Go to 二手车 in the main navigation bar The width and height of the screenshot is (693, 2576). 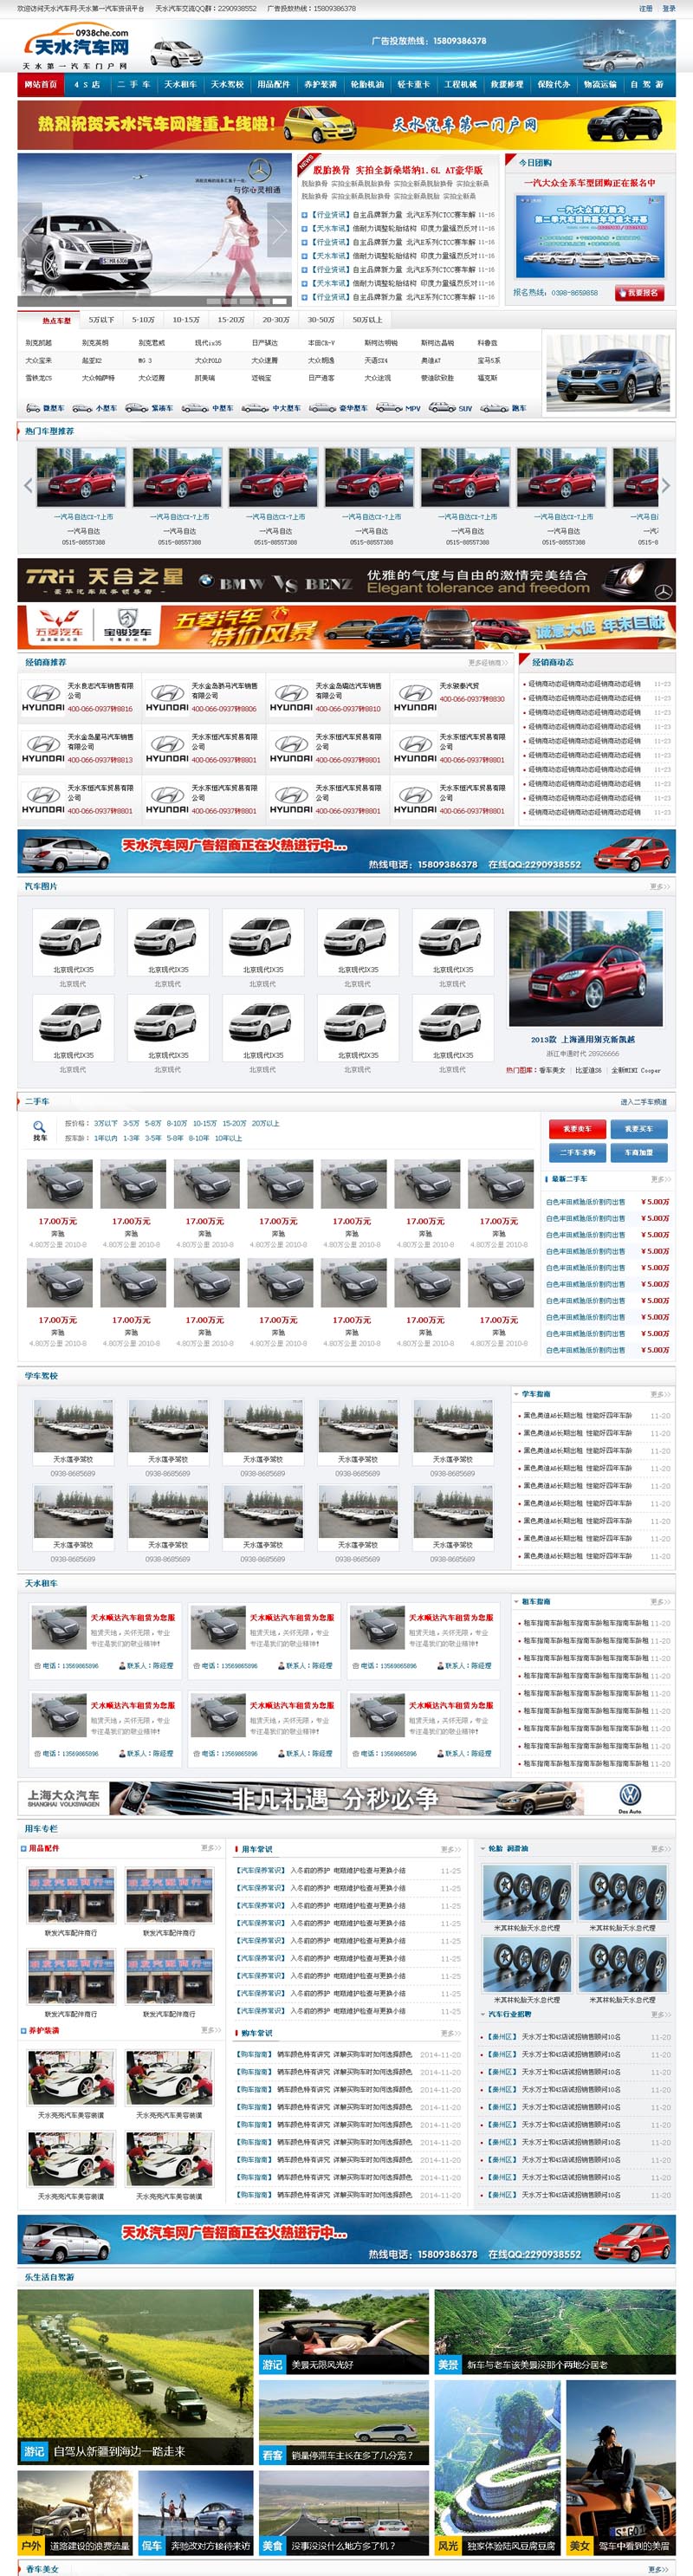[134, 85]
